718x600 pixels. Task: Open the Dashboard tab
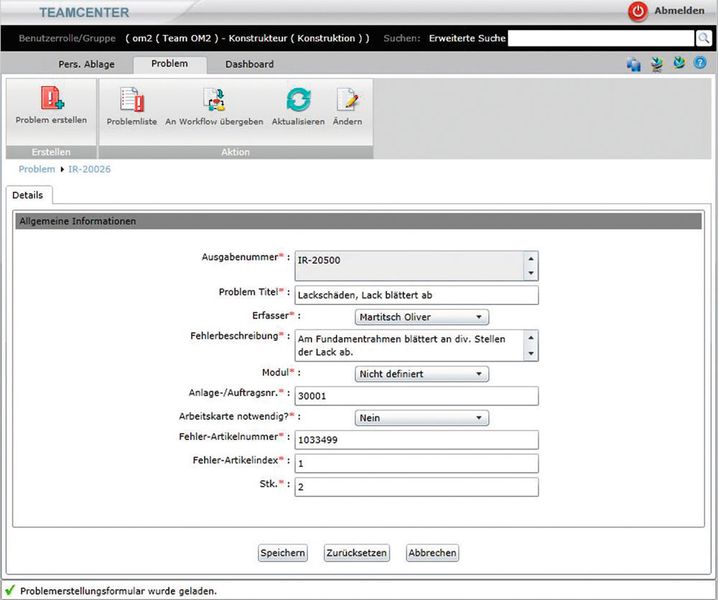click(249, 64)
